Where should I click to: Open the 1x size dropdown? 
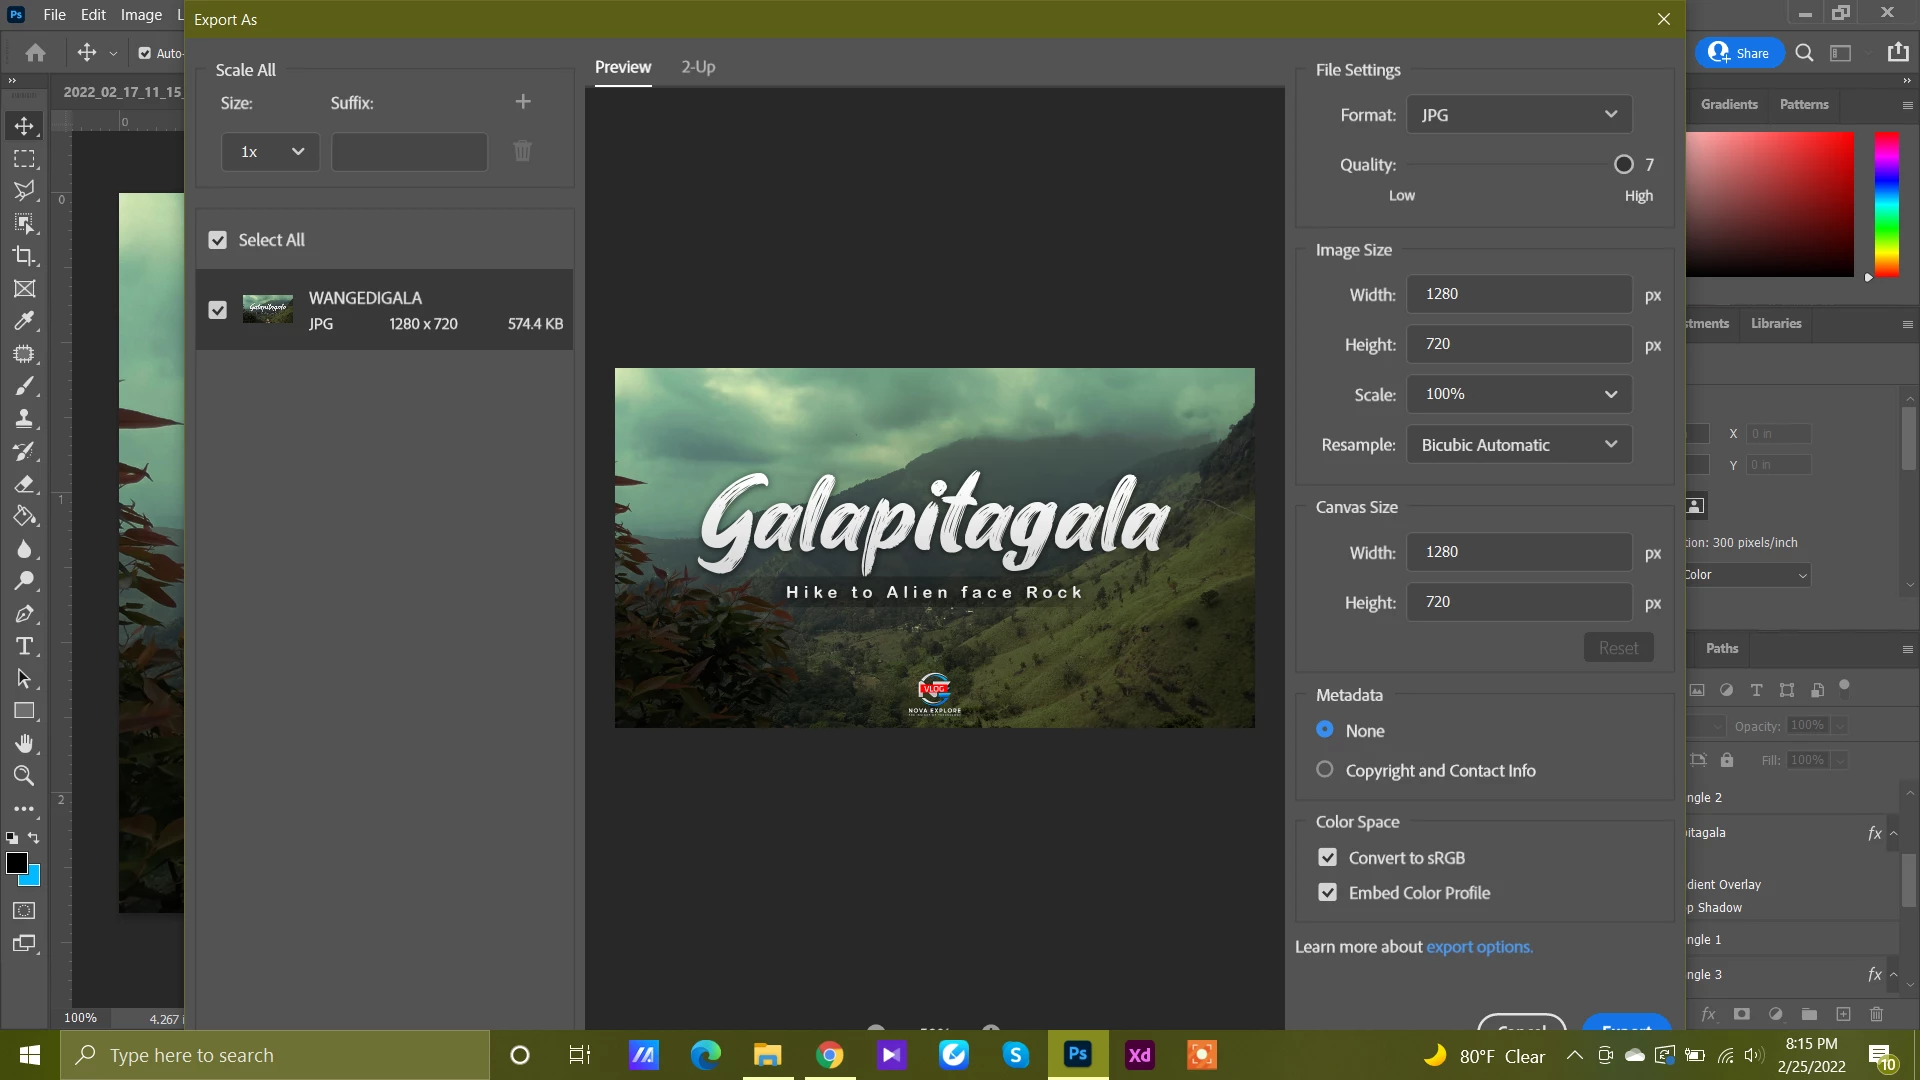[270, 152]
